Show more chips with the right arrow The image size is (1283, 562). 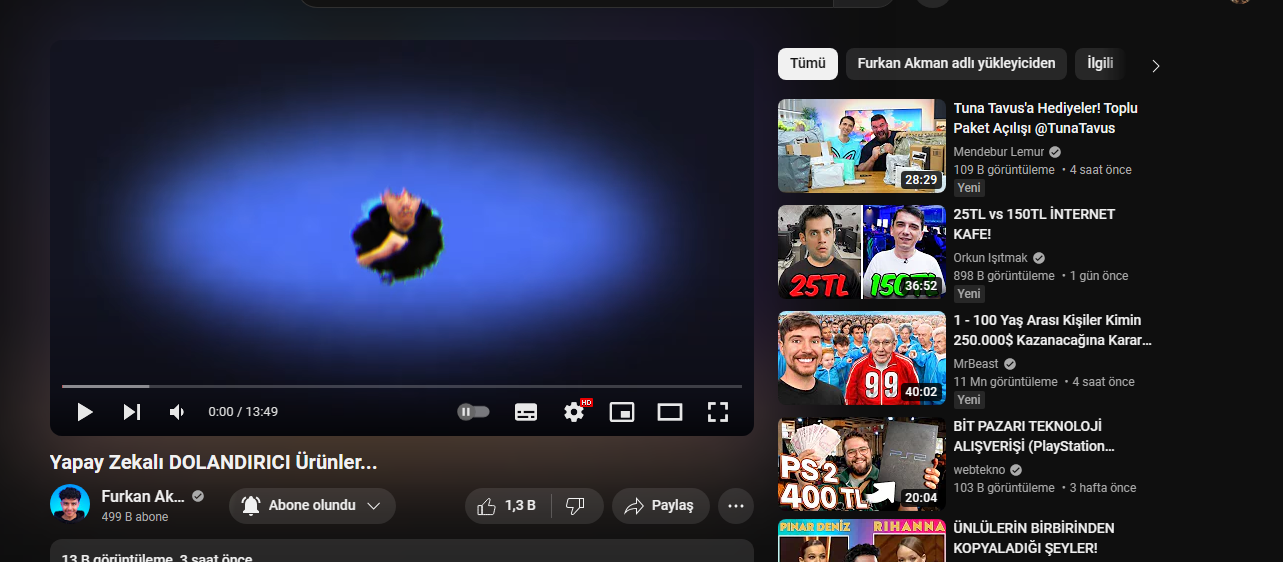click(x=1156, y=66)
